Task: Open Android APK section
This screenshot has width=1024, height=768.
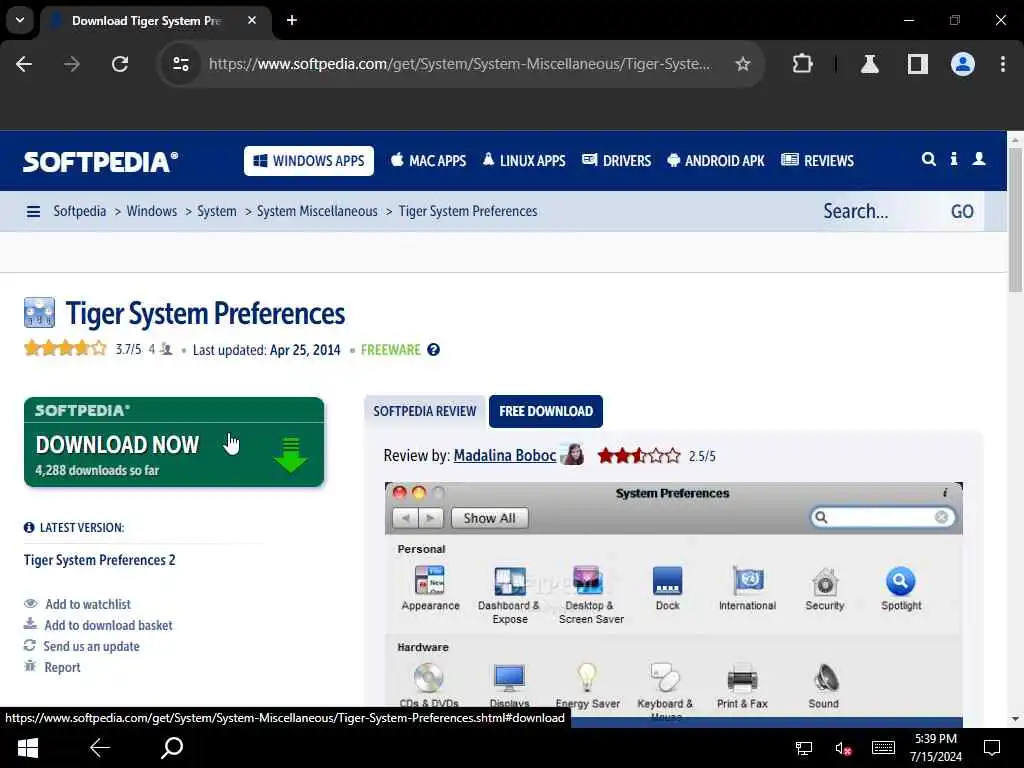Action: (x=716, y=161)
